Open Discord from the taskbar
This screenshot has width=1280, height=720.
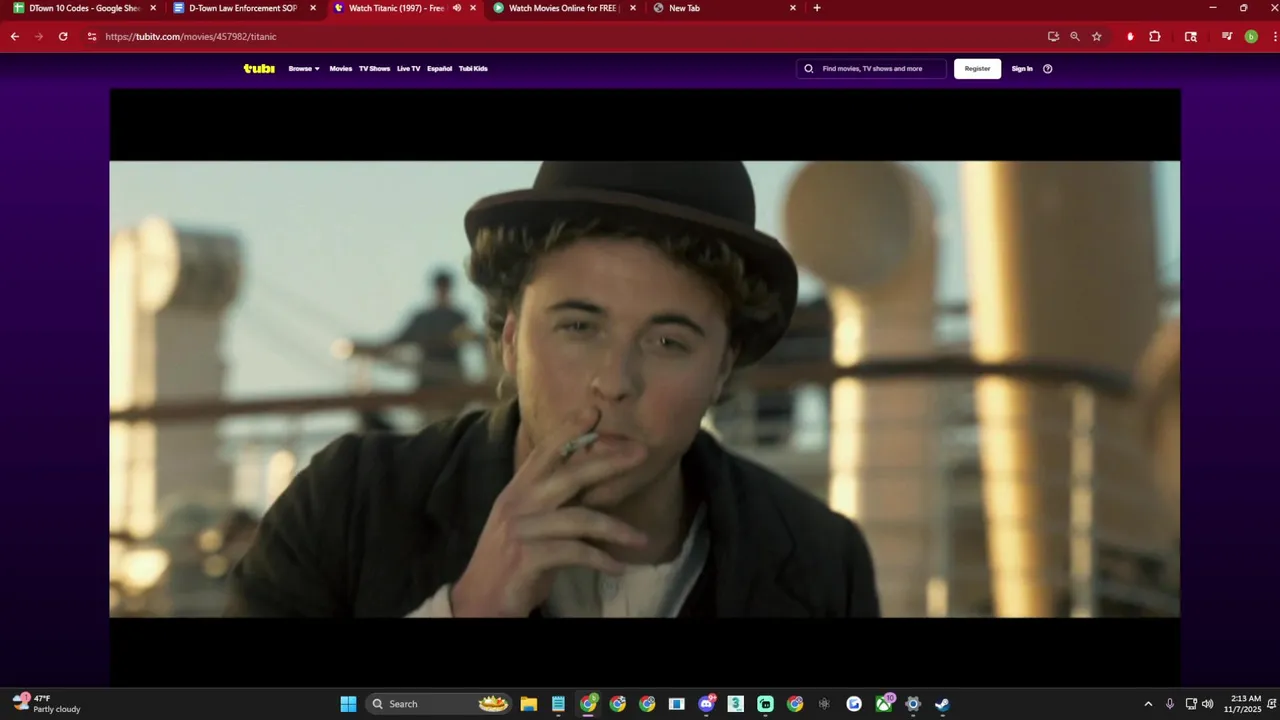point(707,704)
